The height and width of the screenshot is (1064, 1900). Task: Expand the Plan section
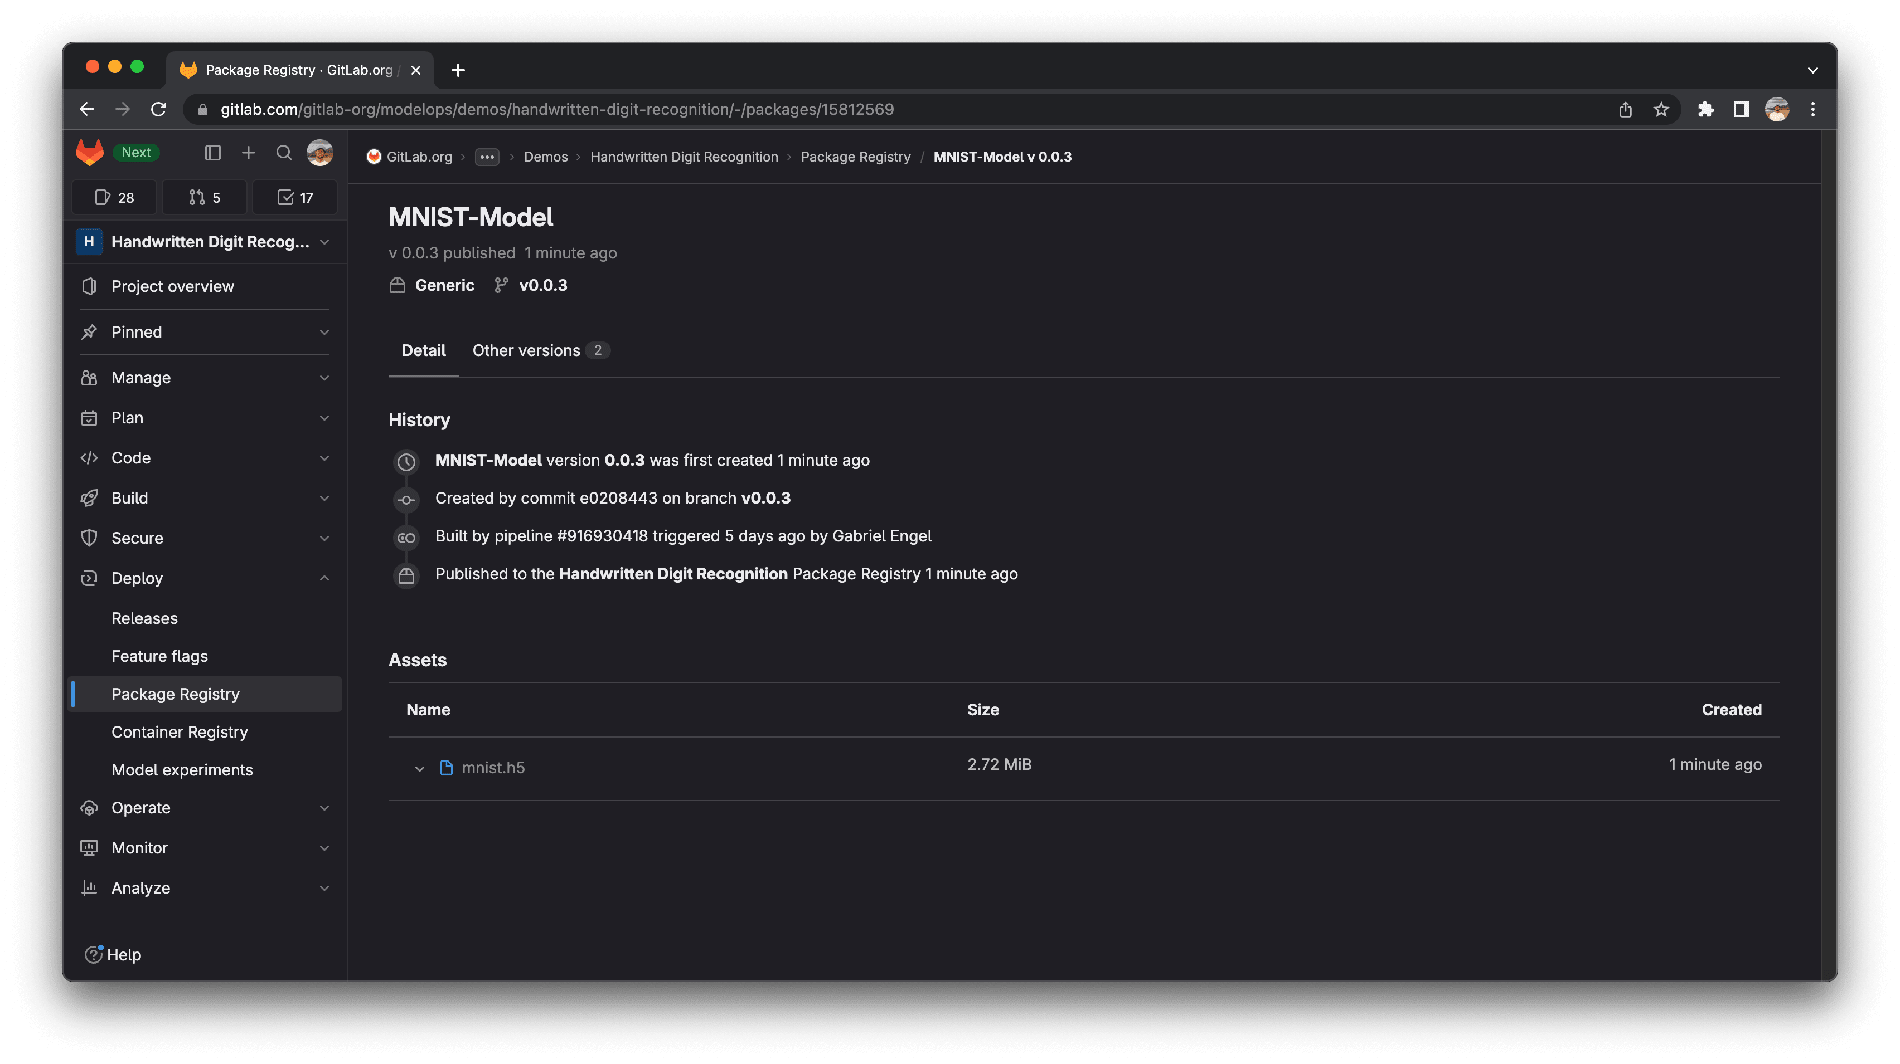206,418
